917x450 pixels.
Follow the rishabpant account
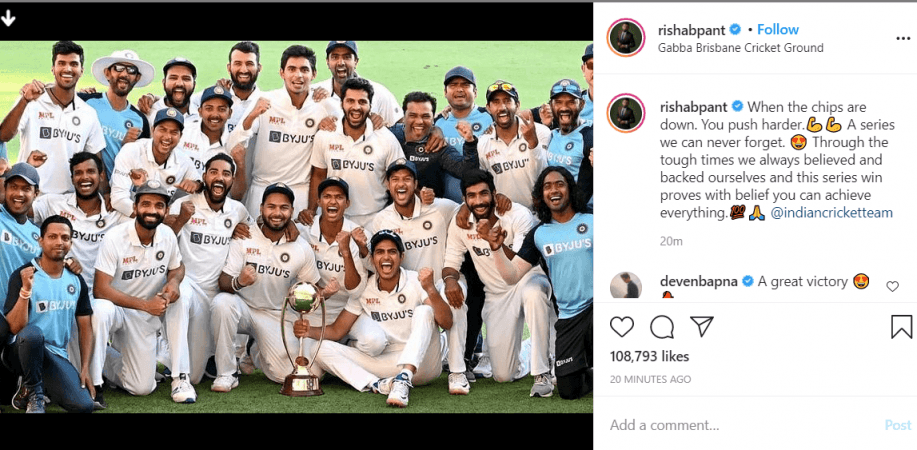778,29
